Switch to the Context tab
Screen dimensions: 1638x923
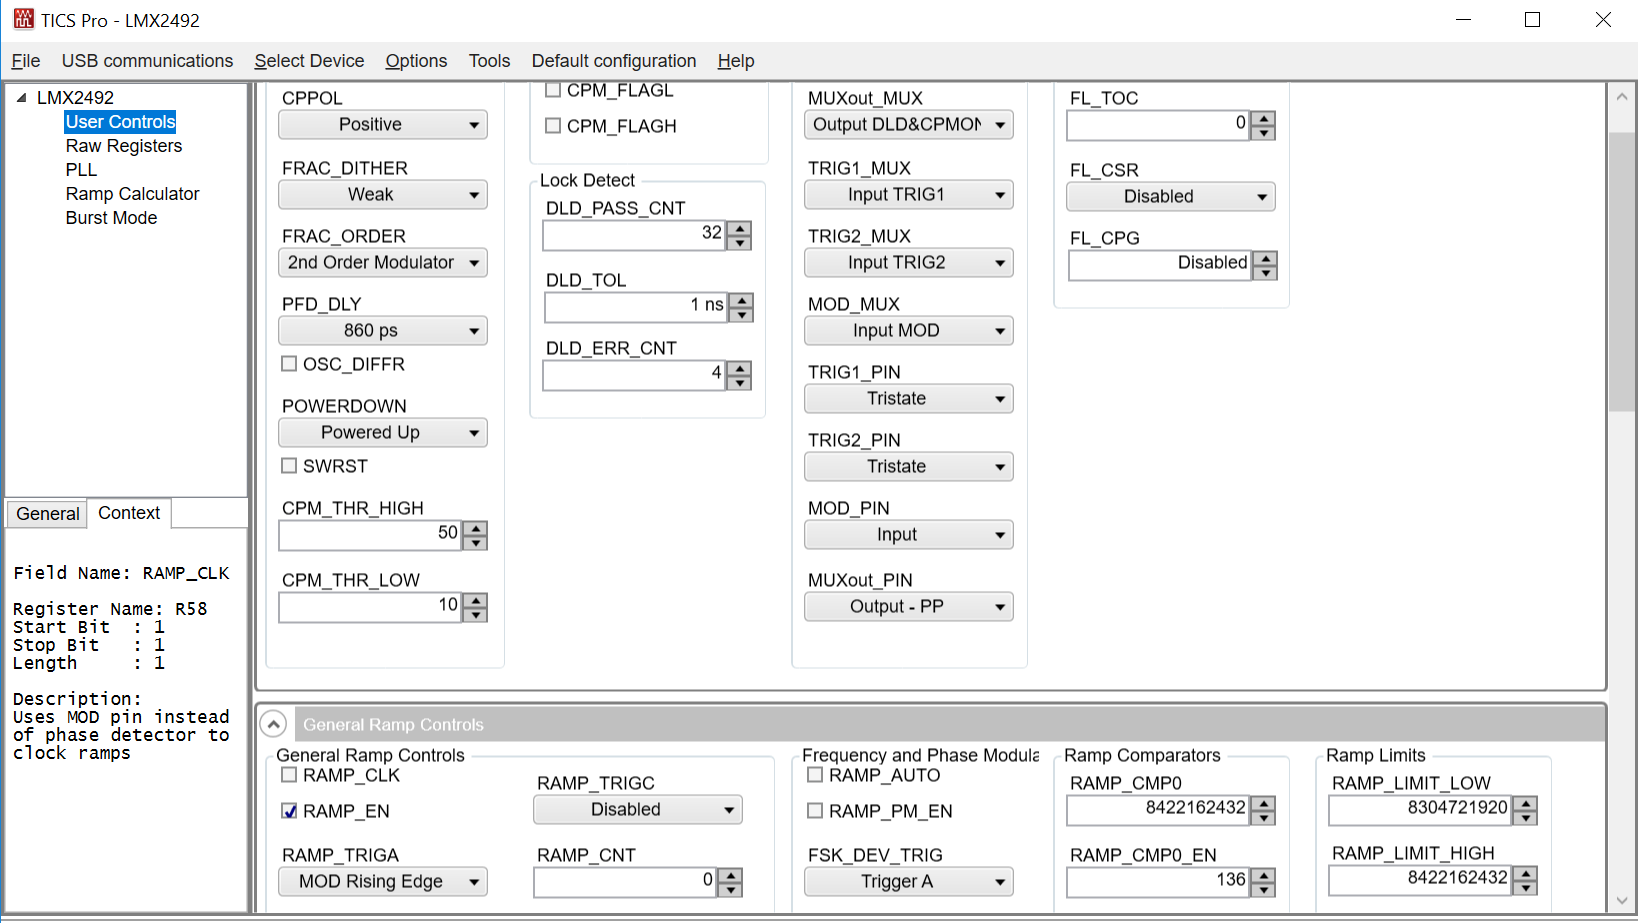coord(129,512)
